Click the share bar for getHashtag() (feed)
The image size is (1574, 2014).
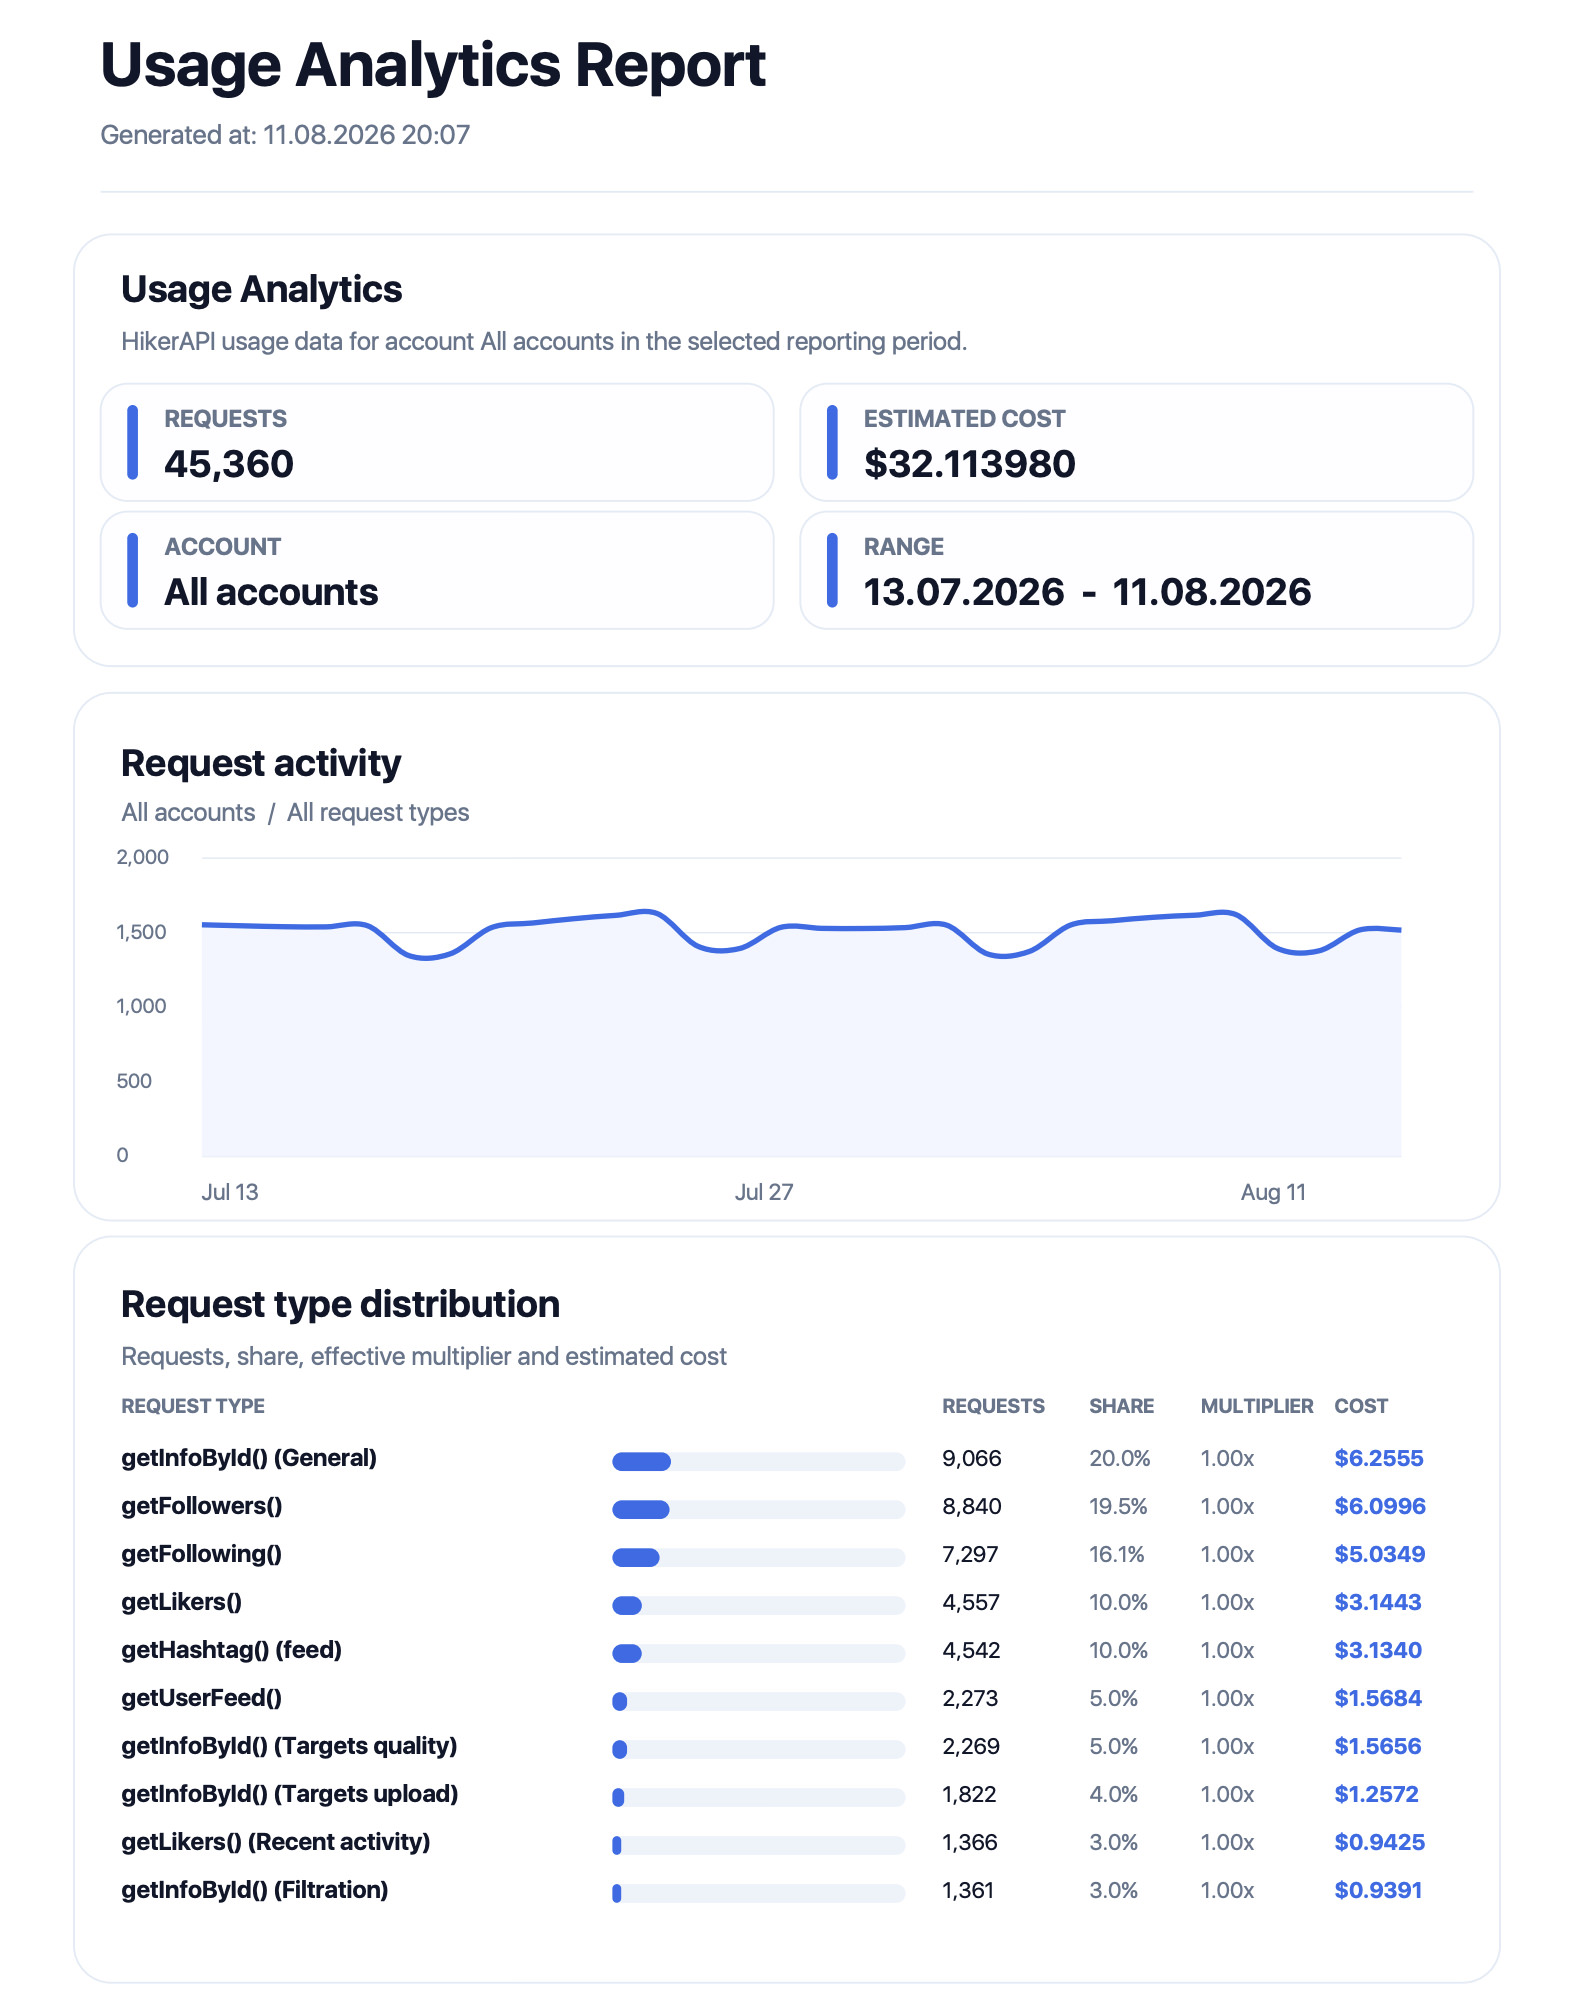[759, 1653]
